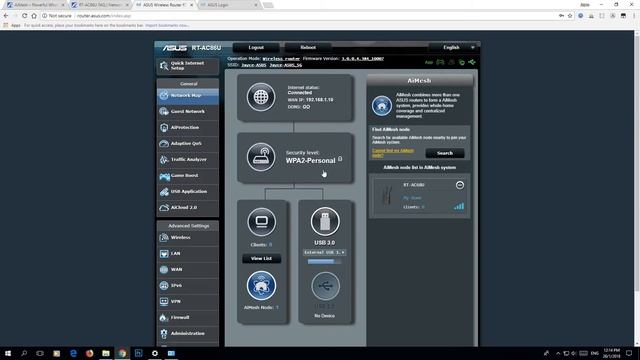Open Wireless advanced settings
The image size is (640, 360).
coord(187,238)
